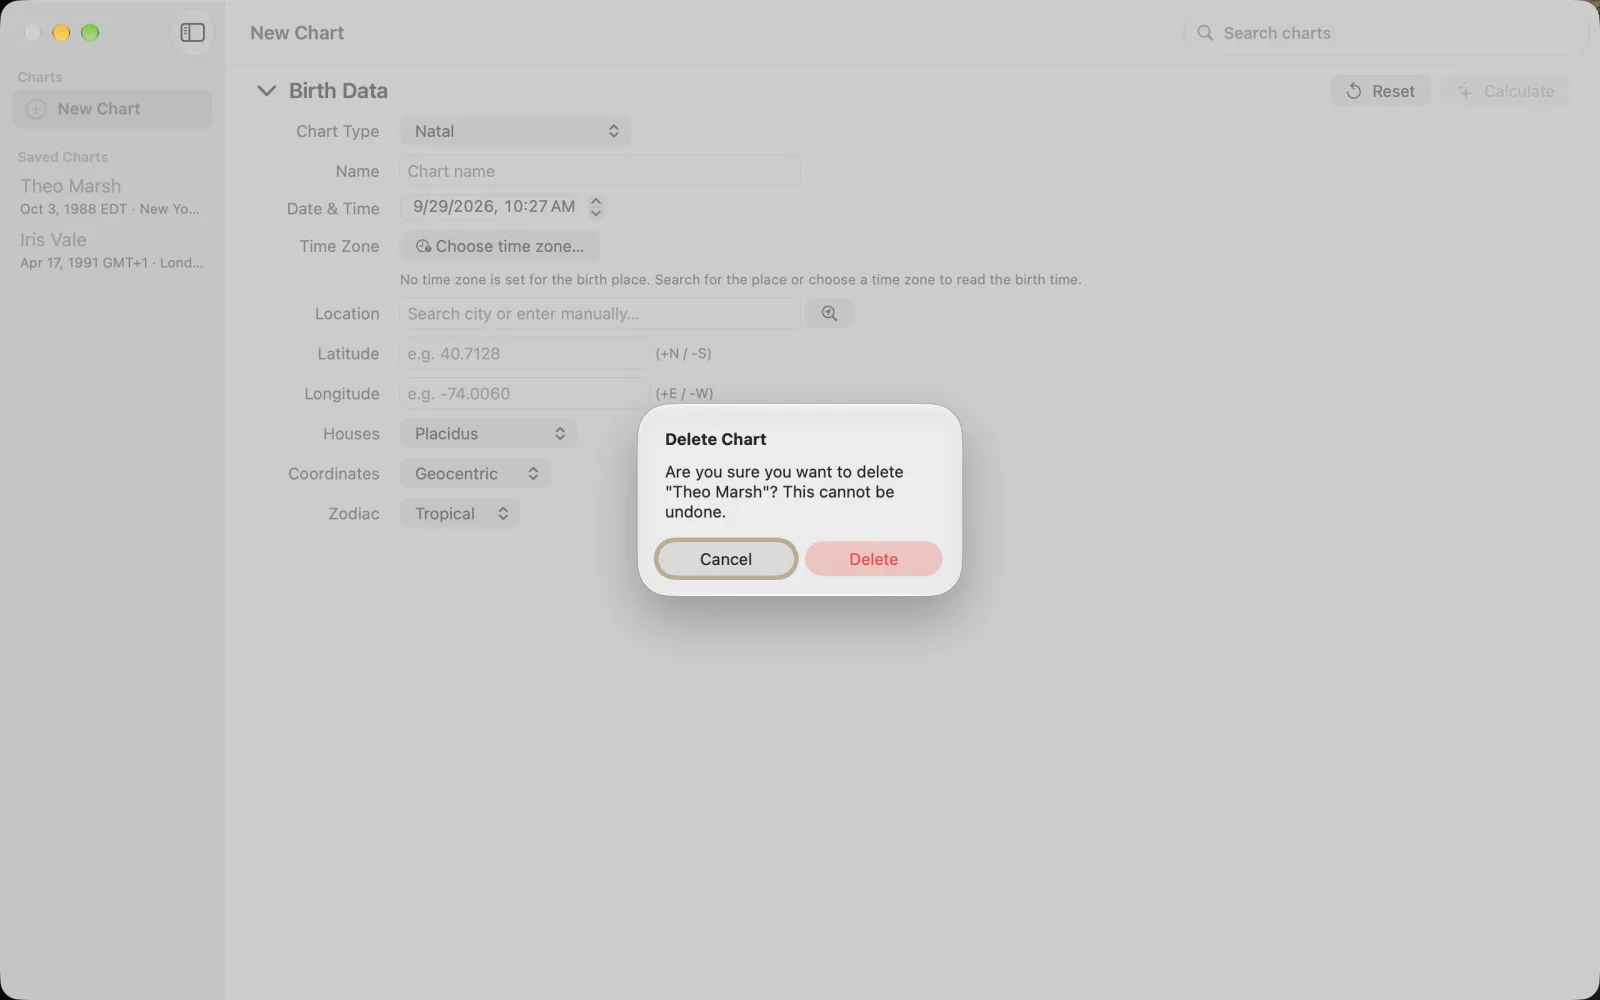Viewport: 1600px width, 1000px height.
Task: Click the plus icon beside New Chart
Action: (36, 109)
